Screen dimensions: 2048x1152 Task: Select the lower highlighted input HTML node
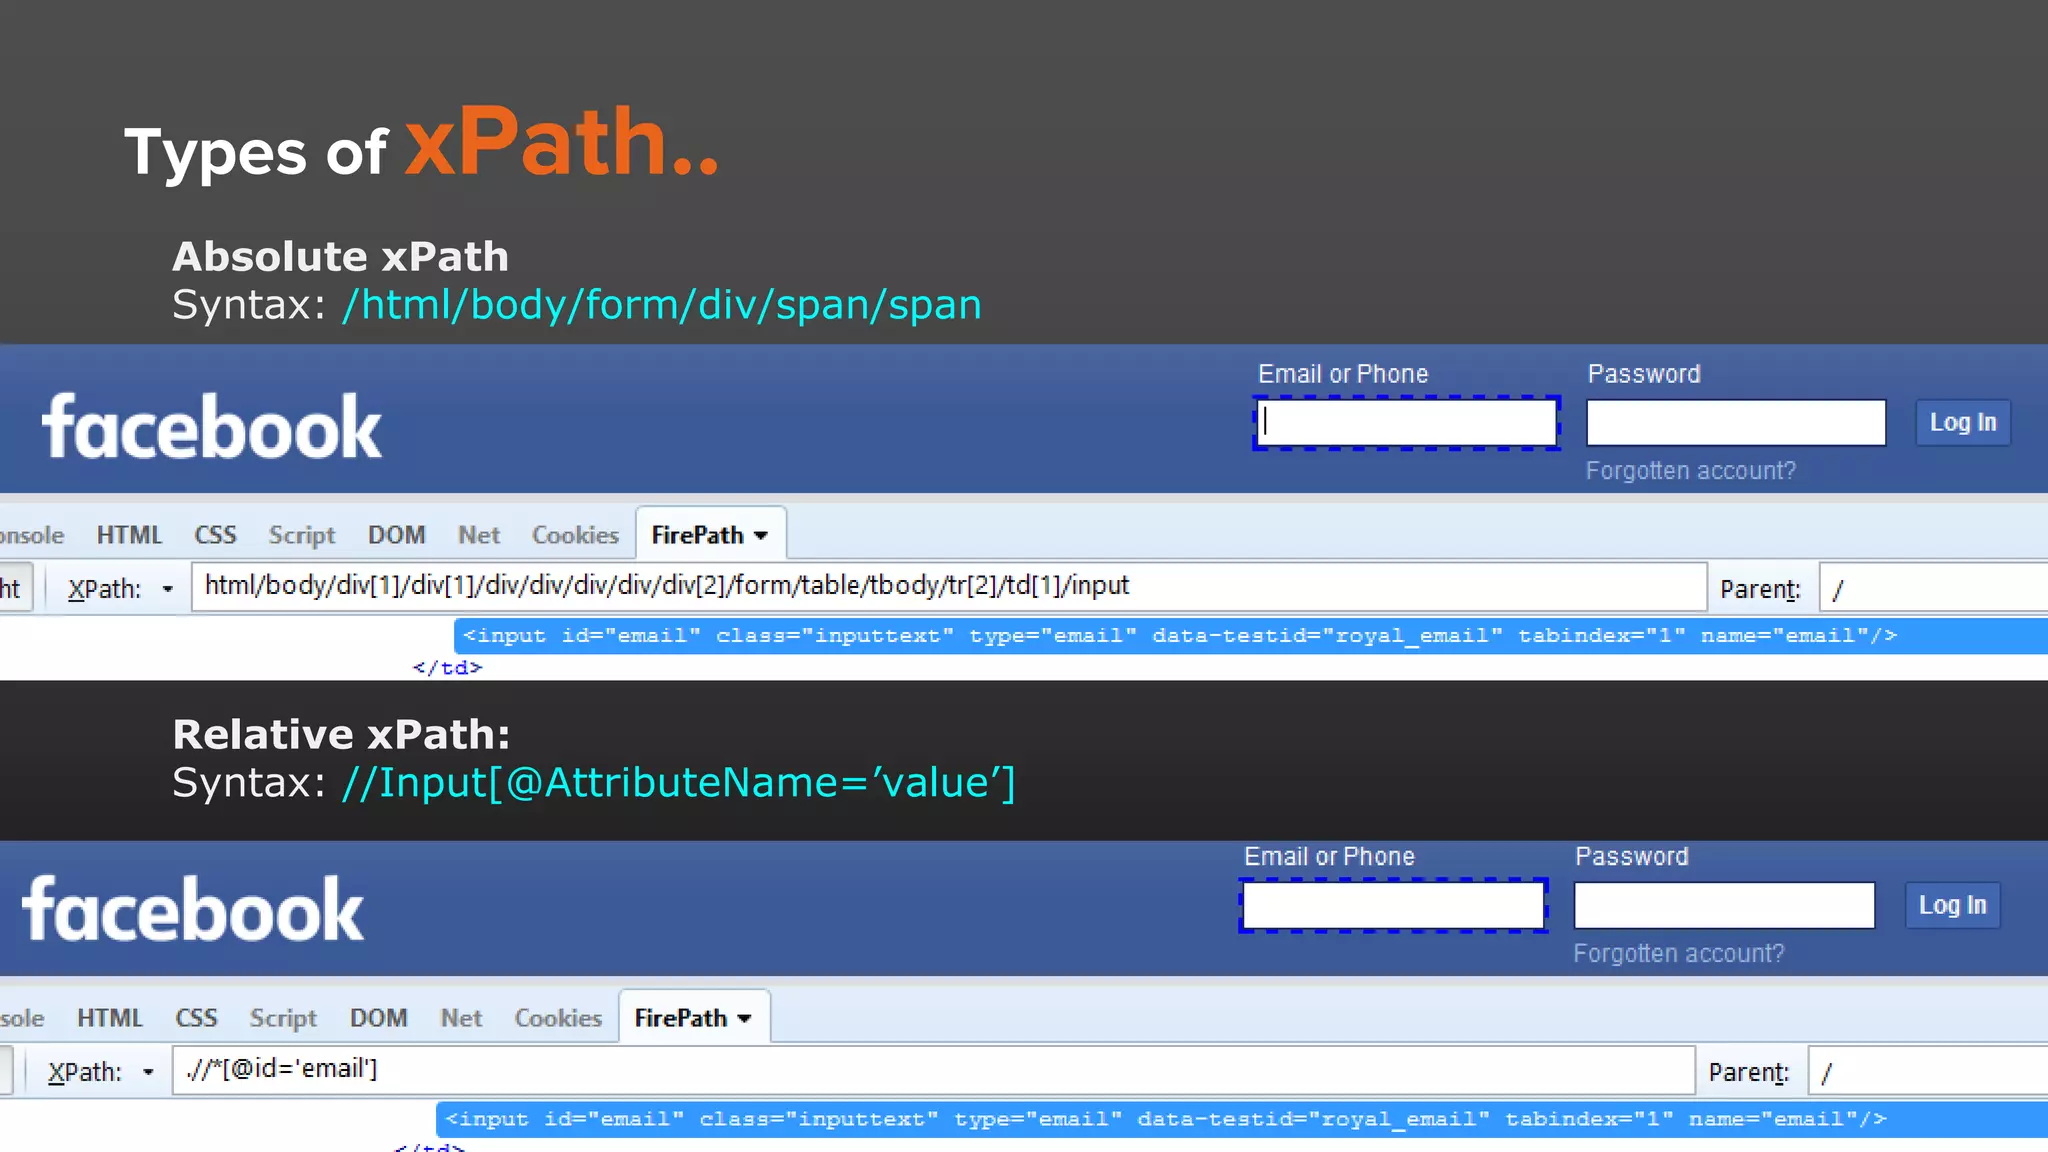tap(1165, 1119)
